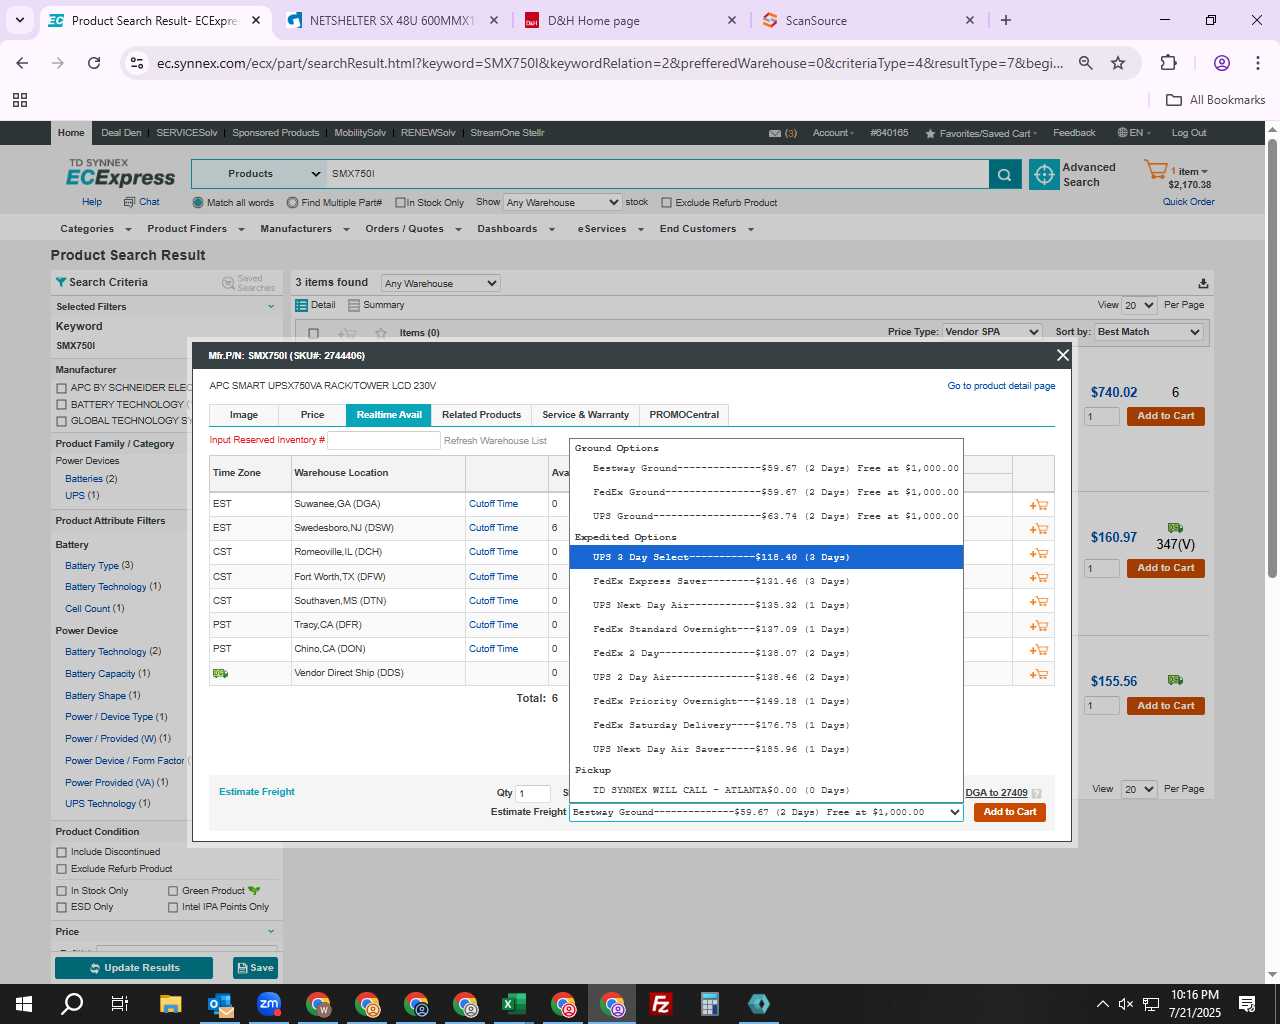Image resolution: width=1280 pixels, height=1024 pixels.
Task: Click the Chat icon link
Action: pos(141,202)
